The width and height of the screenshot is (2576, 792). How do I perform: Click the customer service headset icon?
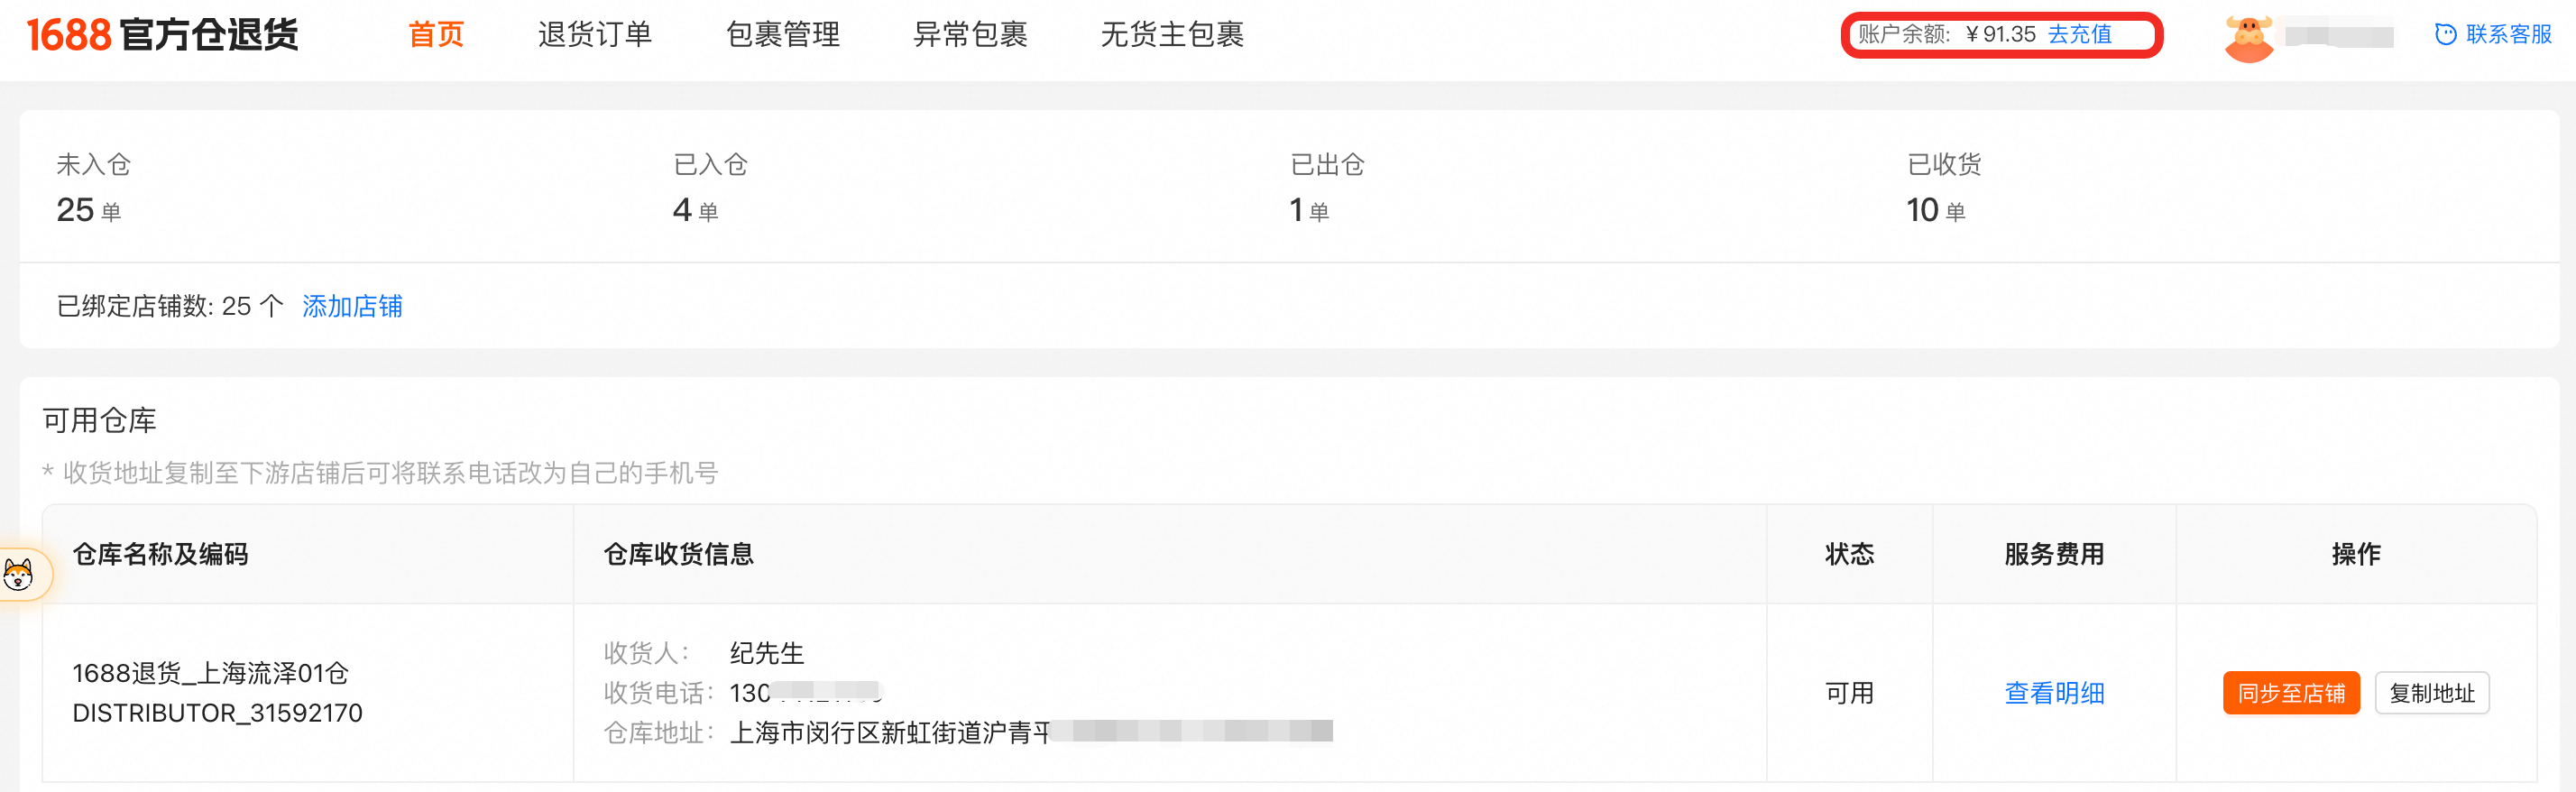pos(2444,35)
